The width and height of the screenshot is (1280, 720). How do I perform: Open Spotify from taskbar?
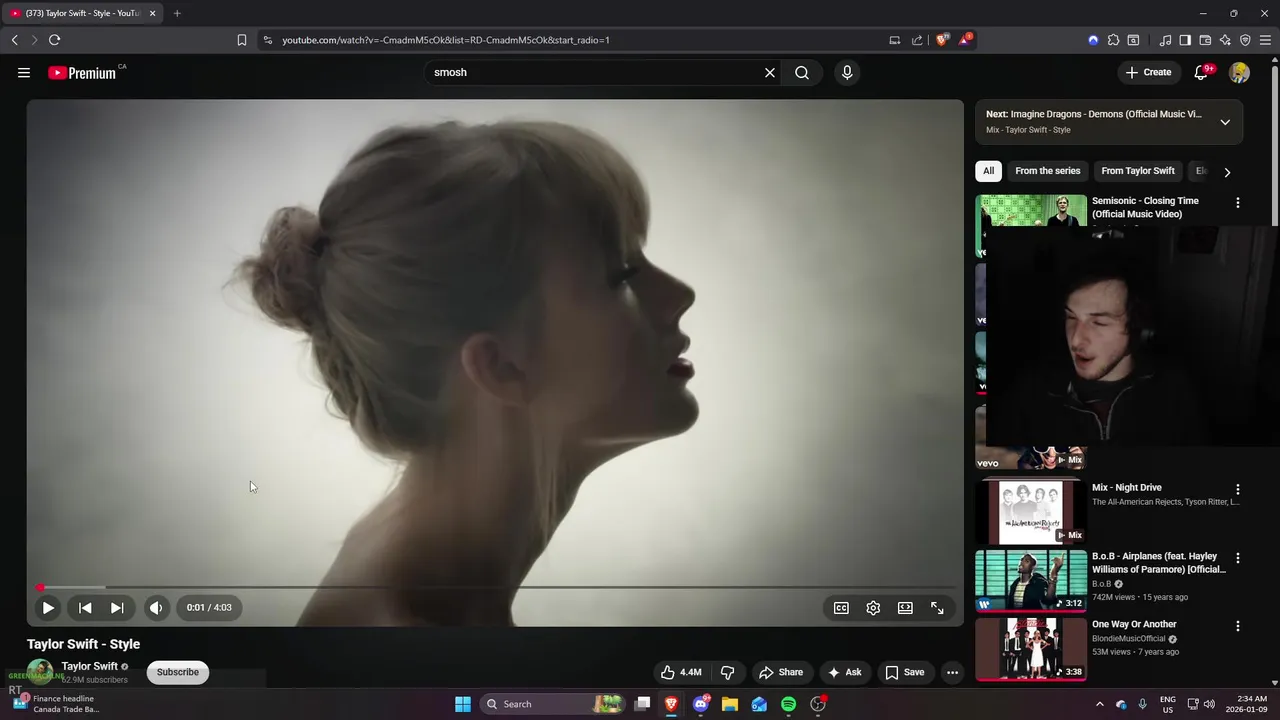(788, 704)
